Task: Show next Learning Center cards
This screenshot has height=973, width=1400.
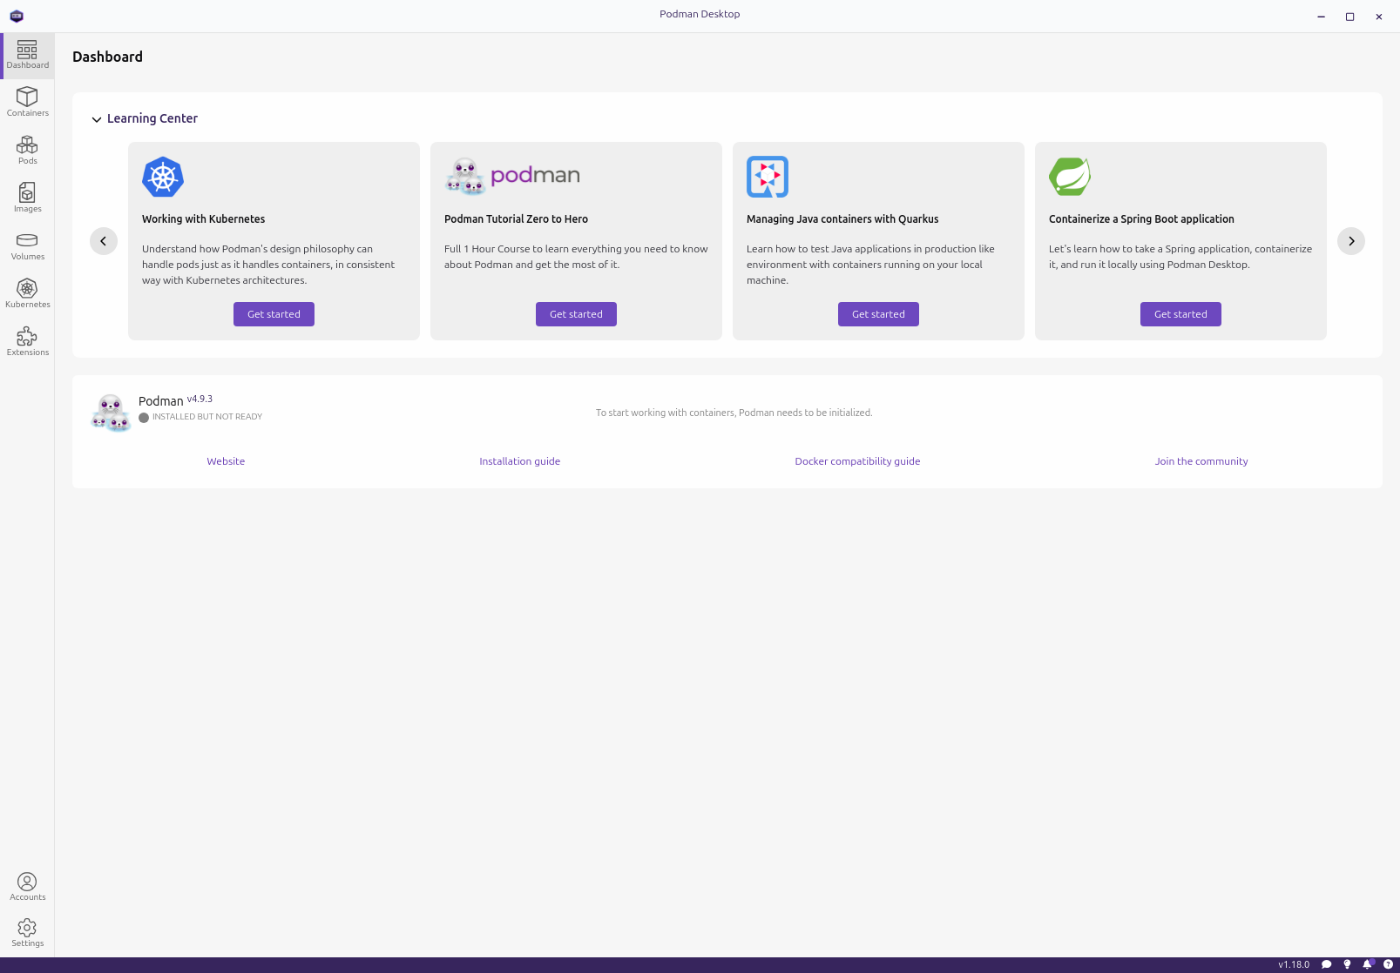Action: tap(1351, 241)
